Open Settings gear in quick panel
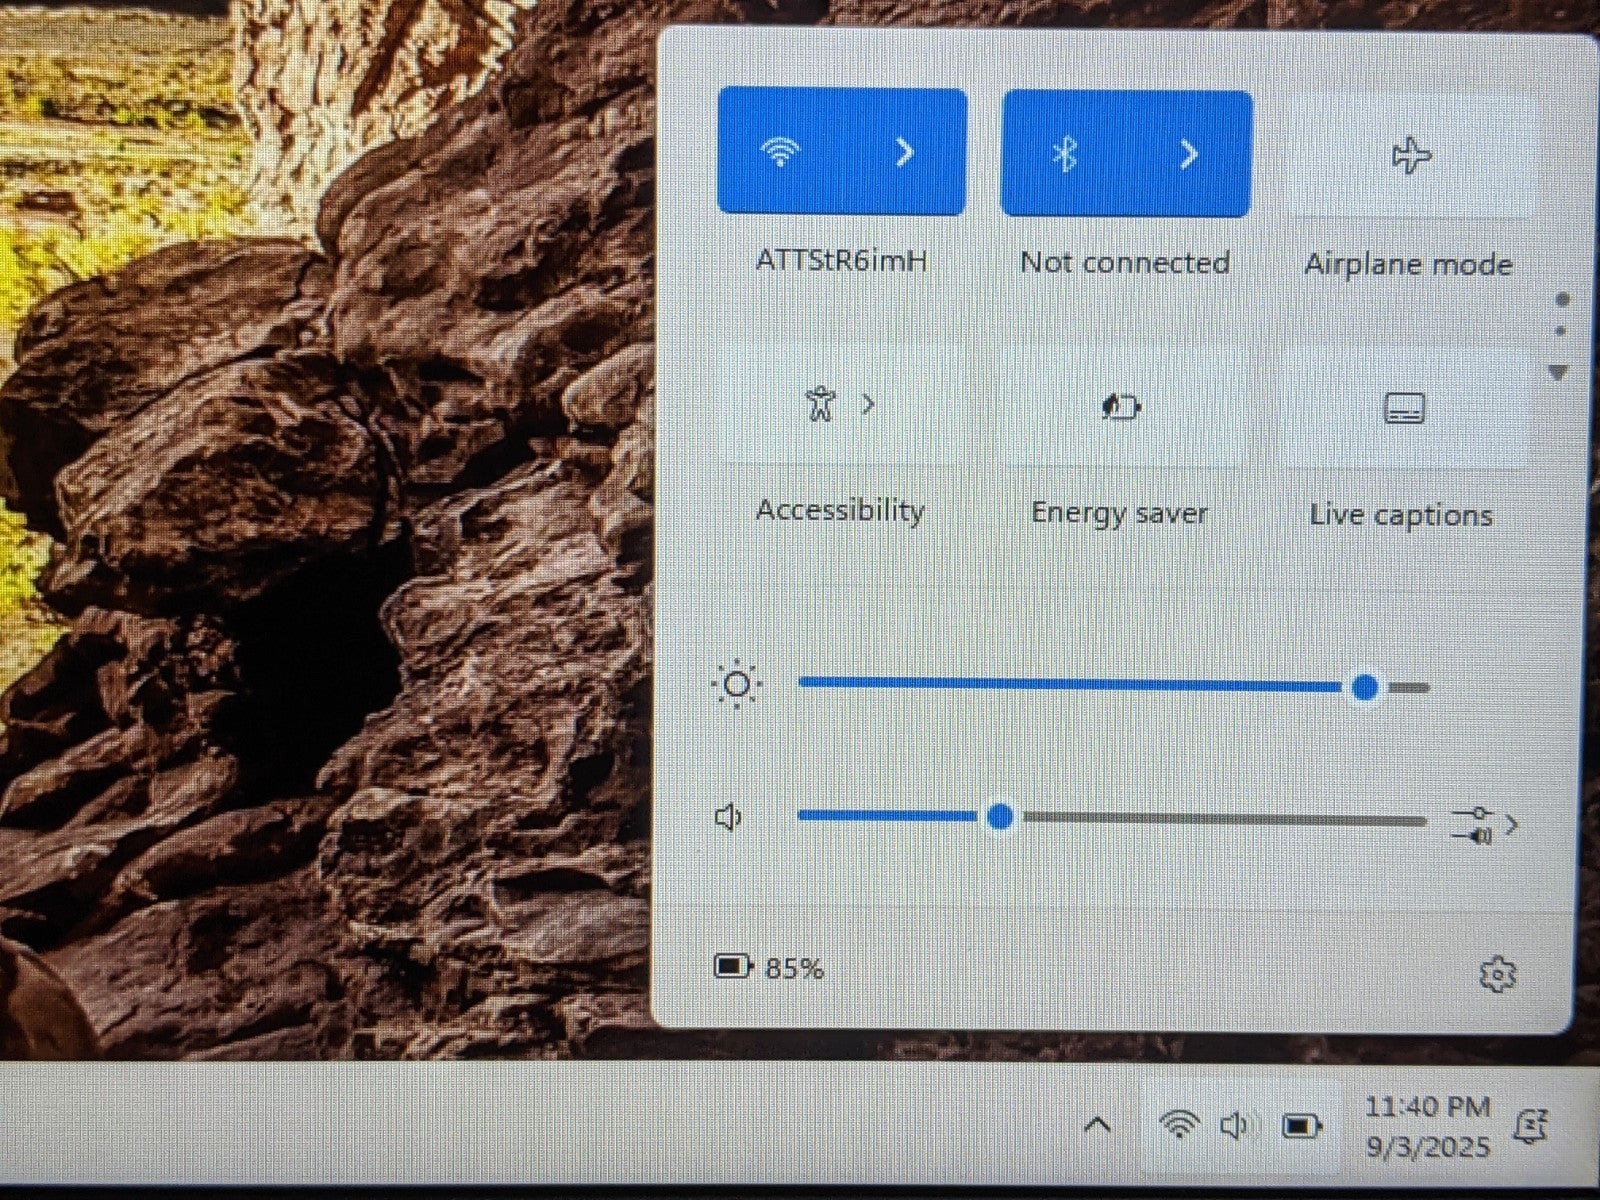Screen dimensions: 1600x1200 [x=1497, y=973]
